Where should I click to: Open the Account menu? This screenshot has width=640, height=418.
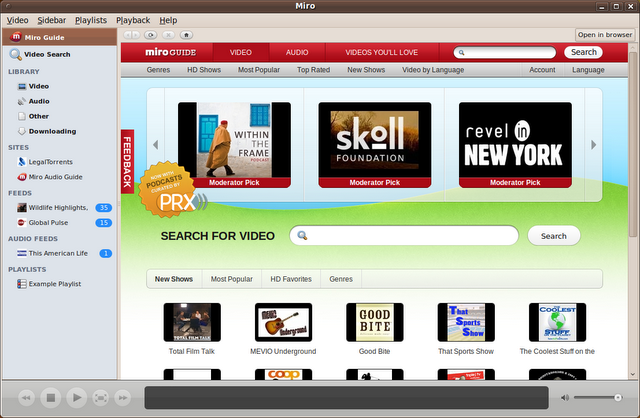click(x=542, y=70)
